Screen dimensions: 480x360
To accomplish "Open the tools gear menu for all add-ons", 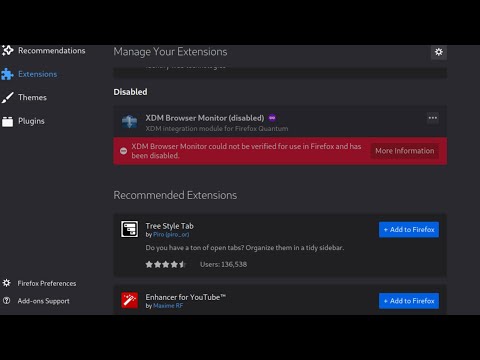I will (439, 52).
